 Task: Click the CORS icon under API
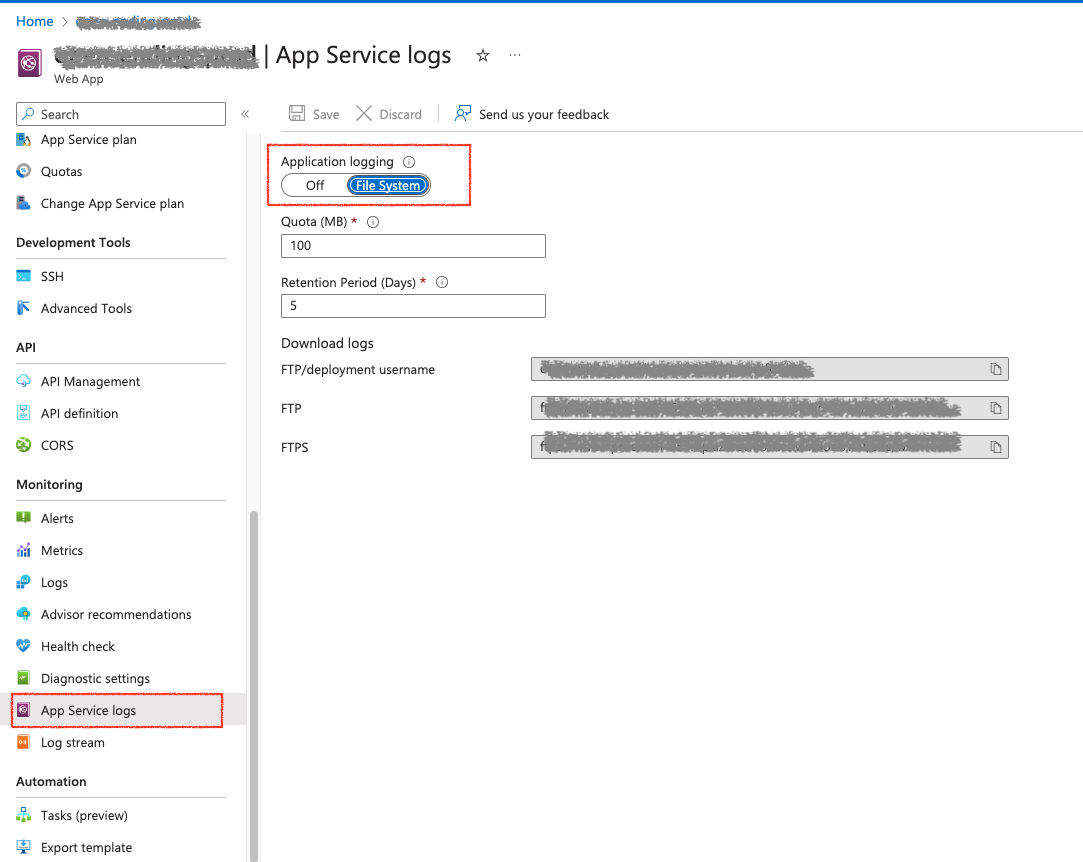[x=22, y=445]
